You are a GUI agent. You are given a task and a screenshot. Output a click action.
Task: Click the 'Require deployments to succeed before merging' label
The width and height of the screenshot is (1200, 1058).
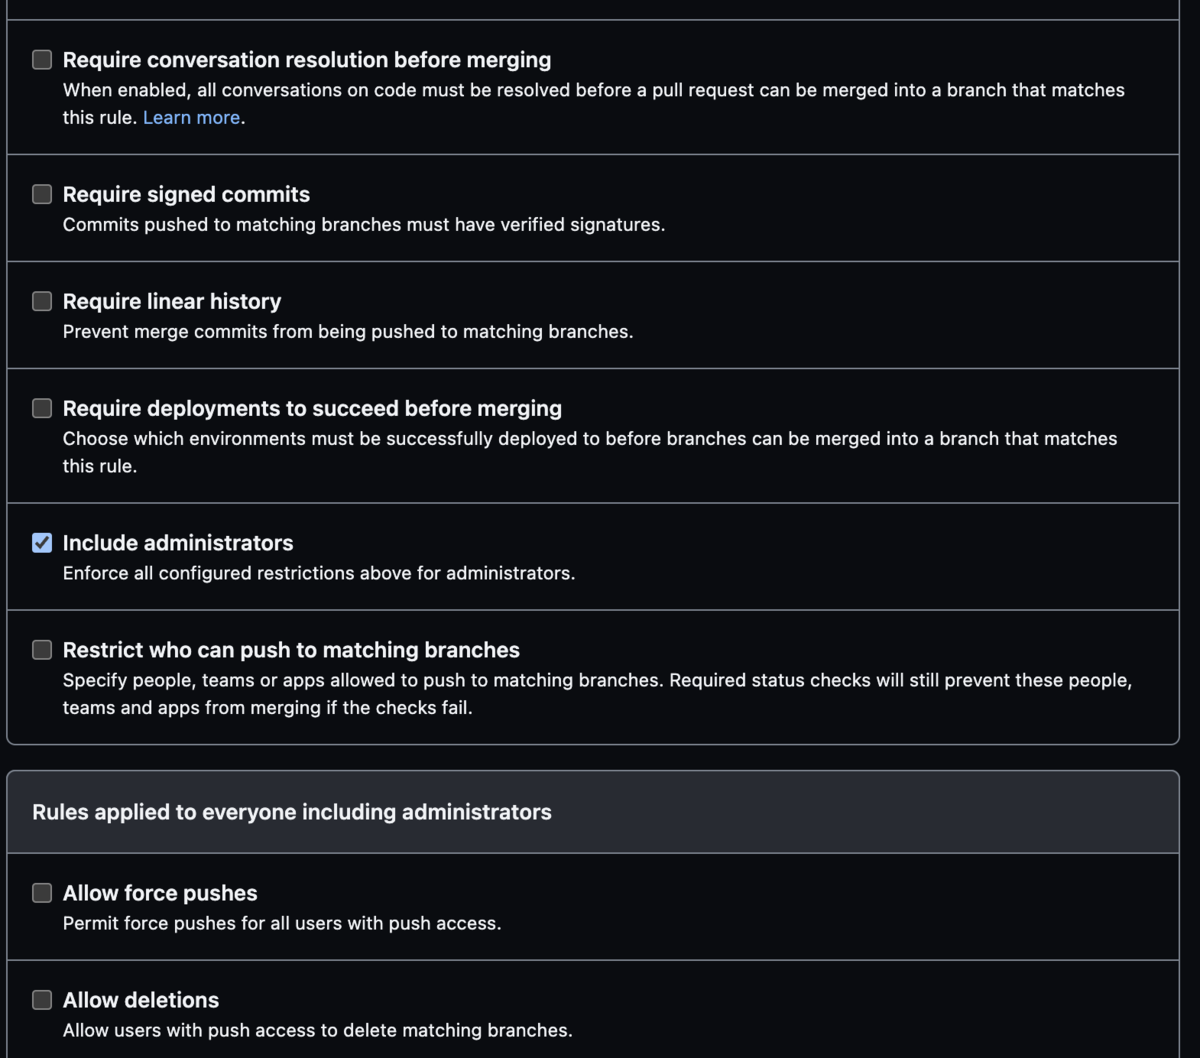click(312, 408)
